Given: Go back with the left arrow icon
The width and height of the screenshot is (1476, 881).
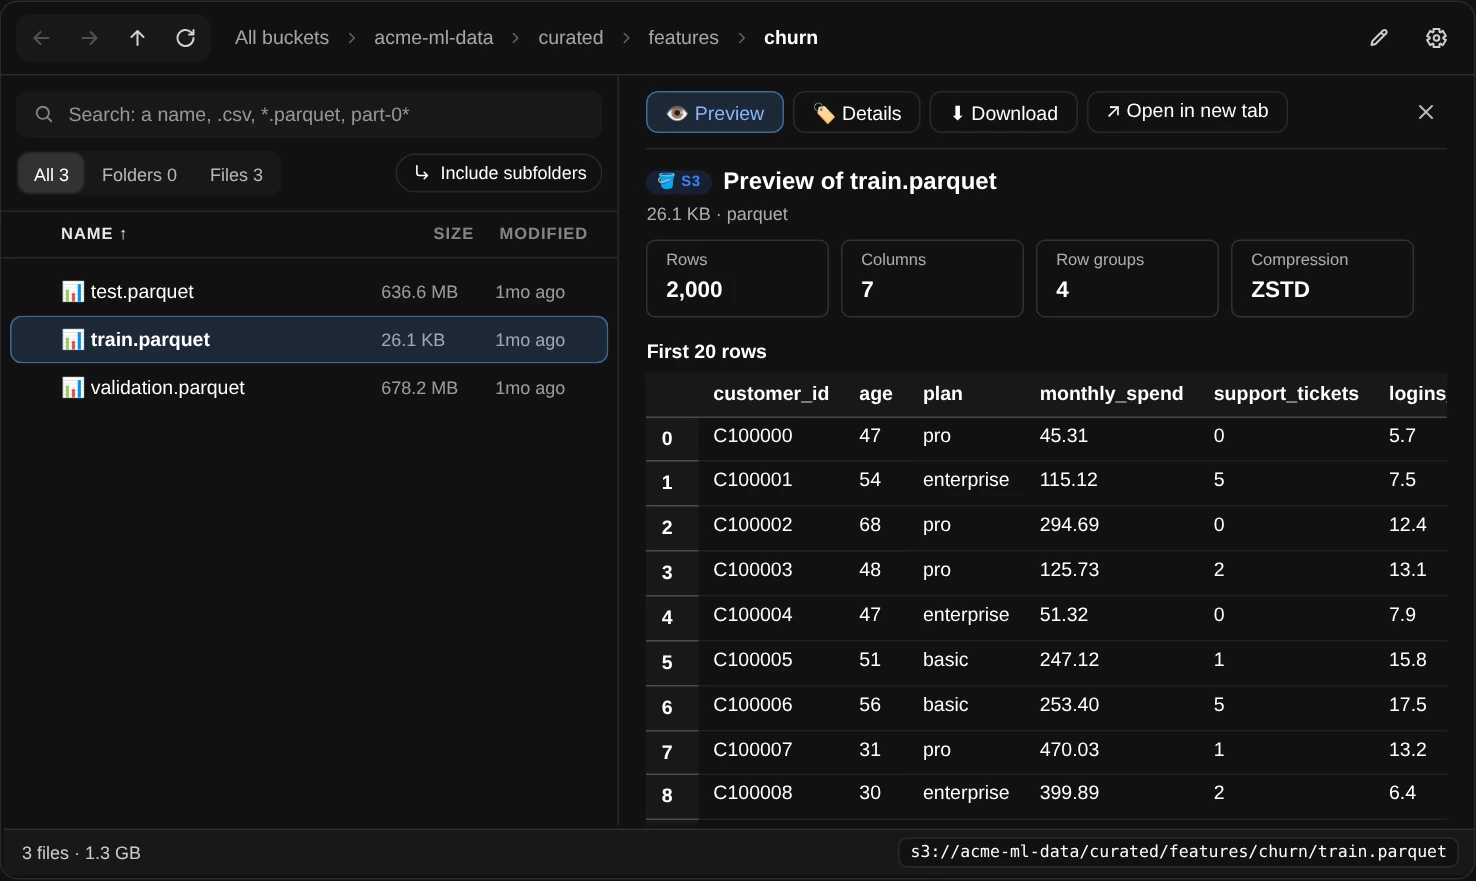Looking at the screenshot, I should pyautogui.click(x=41, y=38).
